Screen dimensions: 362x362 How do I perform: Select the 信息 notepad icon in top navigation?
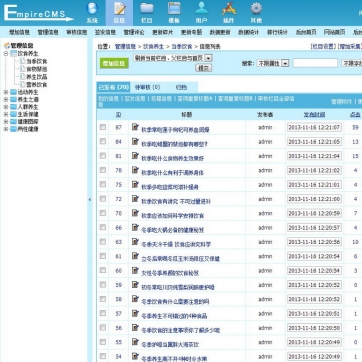pyautogui.click(x=119, y=8)
